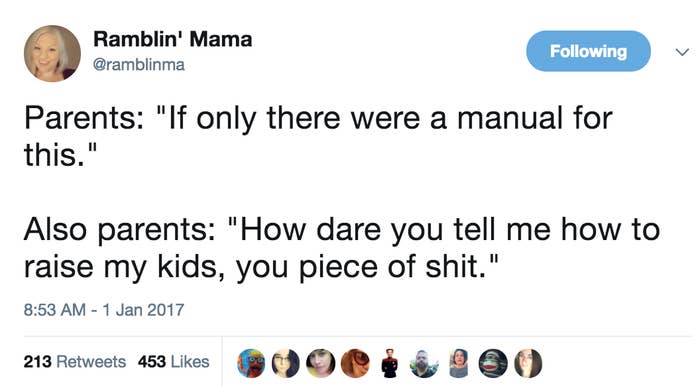Open the standing uniformed figure avatar
700x386 pixels.
(390, 363)
